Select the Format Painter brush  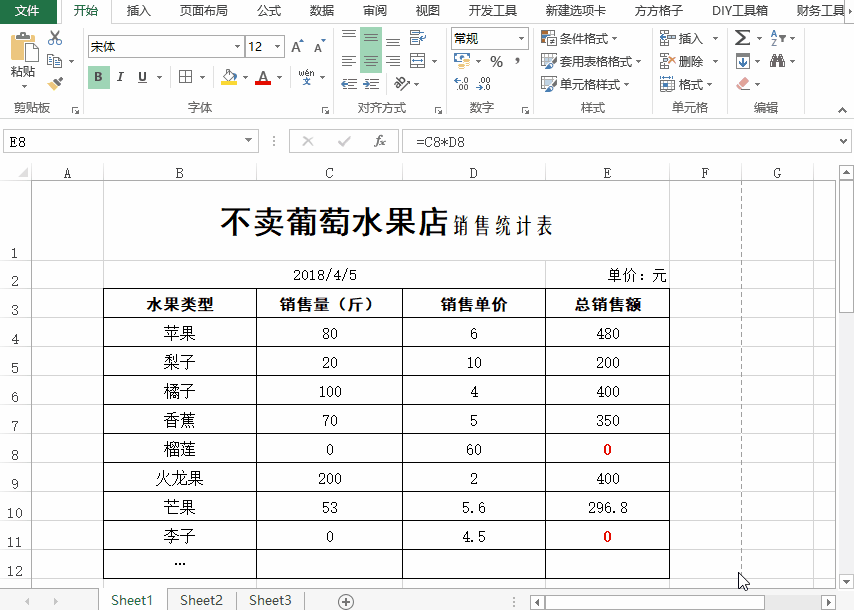(x=55, y=83)
